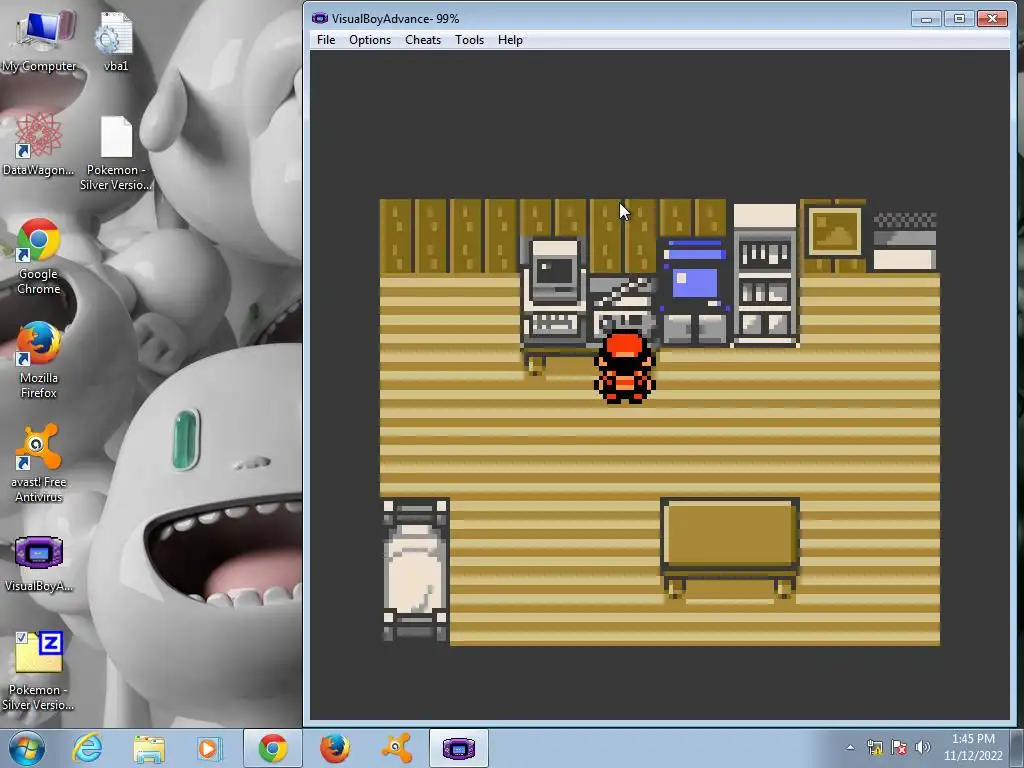The image size is (1024, 768).
Task: Open the Cheats menu
Action: (423, 40)
